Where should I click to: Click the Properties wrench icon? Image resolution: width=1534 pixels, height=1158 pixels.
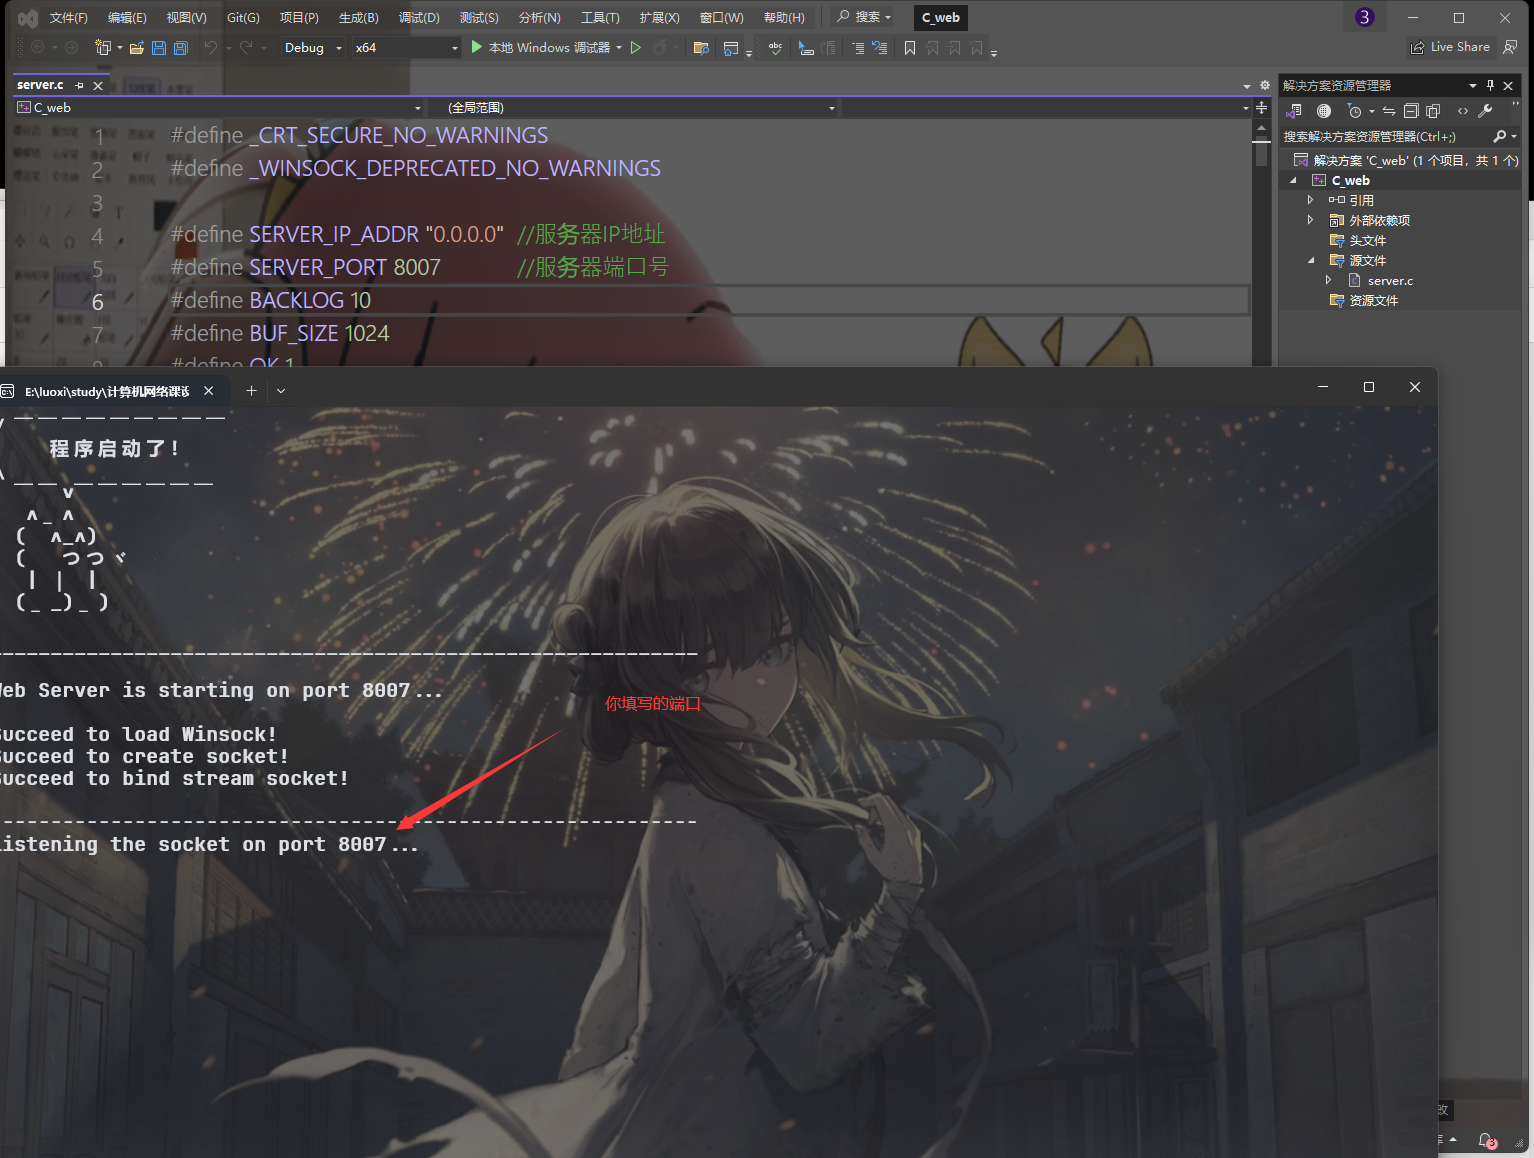point(1485,111)
